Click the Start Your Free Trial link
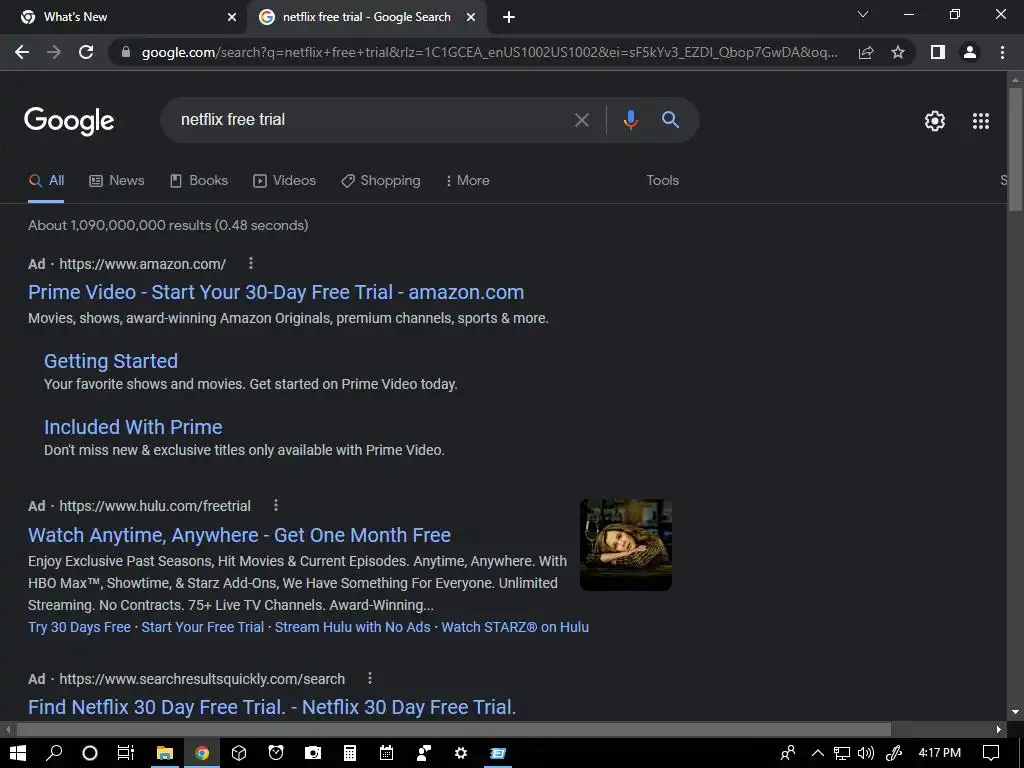Screen dimensions: 1024x768 (x=202, y=627)
